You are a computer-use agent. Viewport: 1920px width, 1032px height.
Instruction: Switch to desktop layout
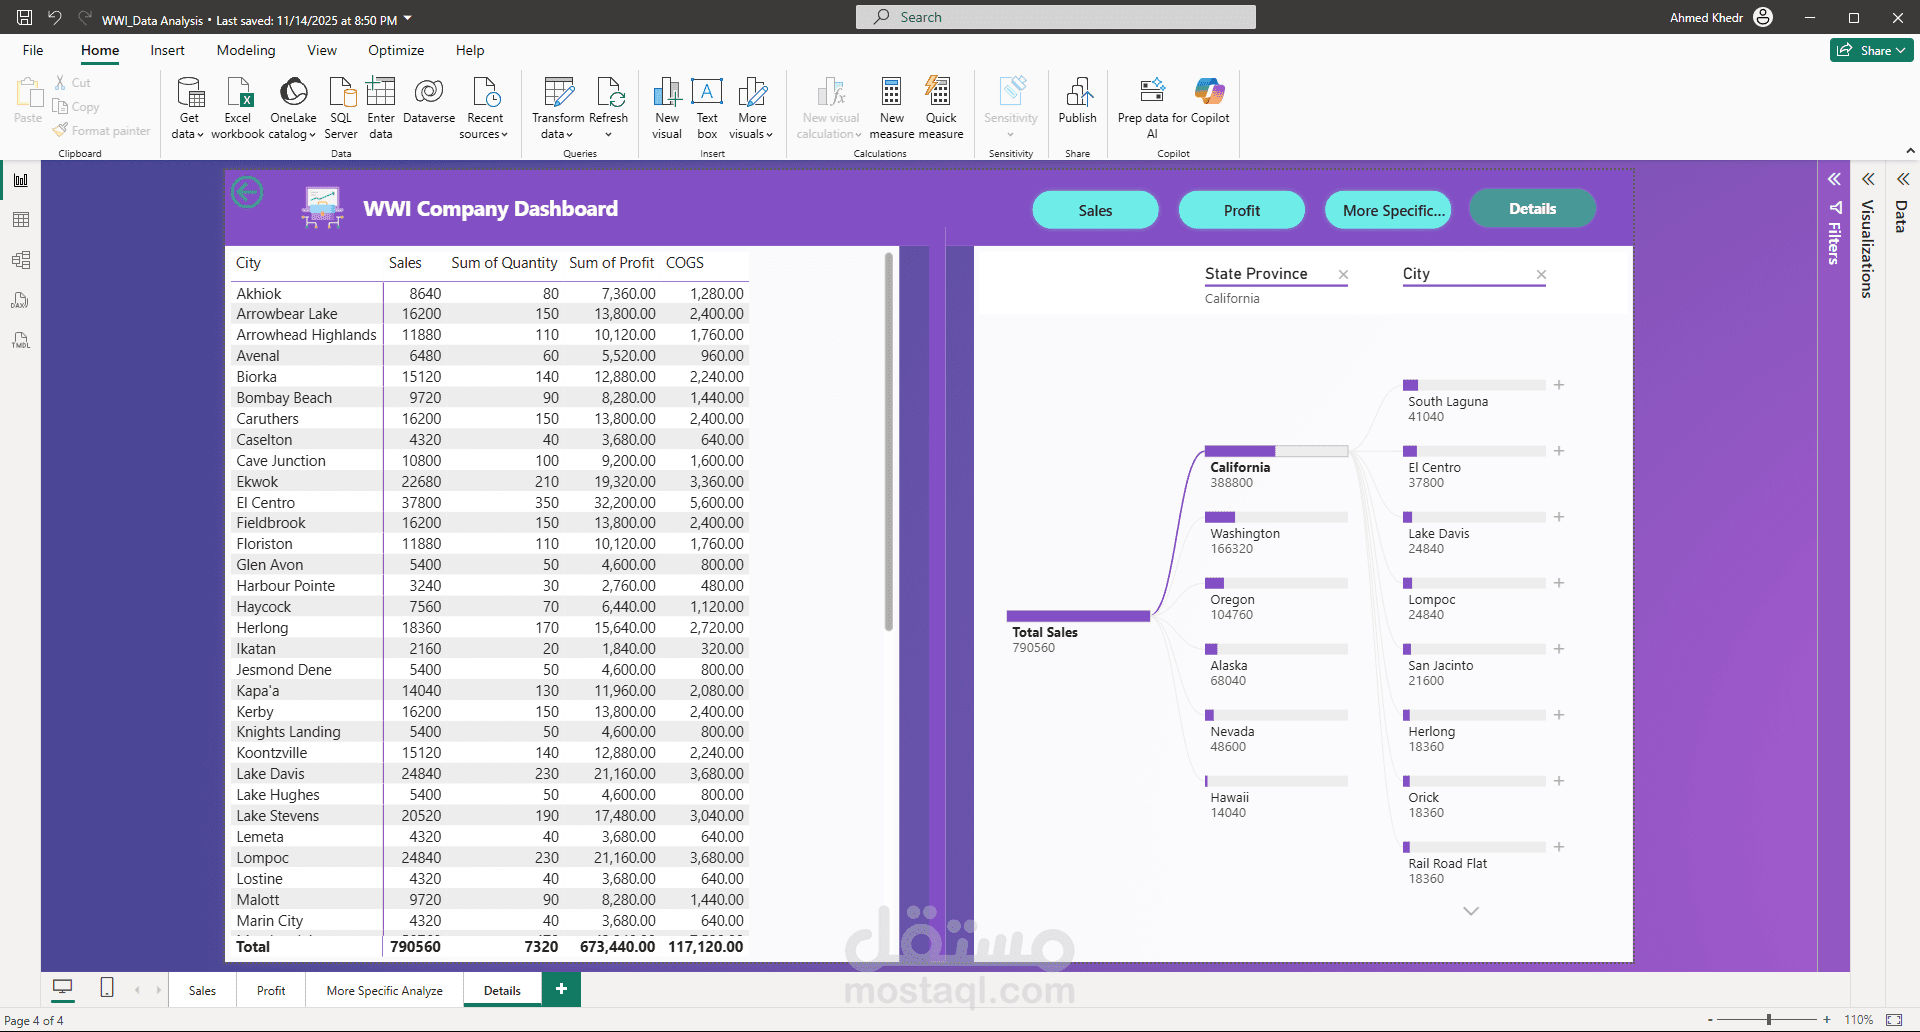pyautogui.click(x=63, y=988)
